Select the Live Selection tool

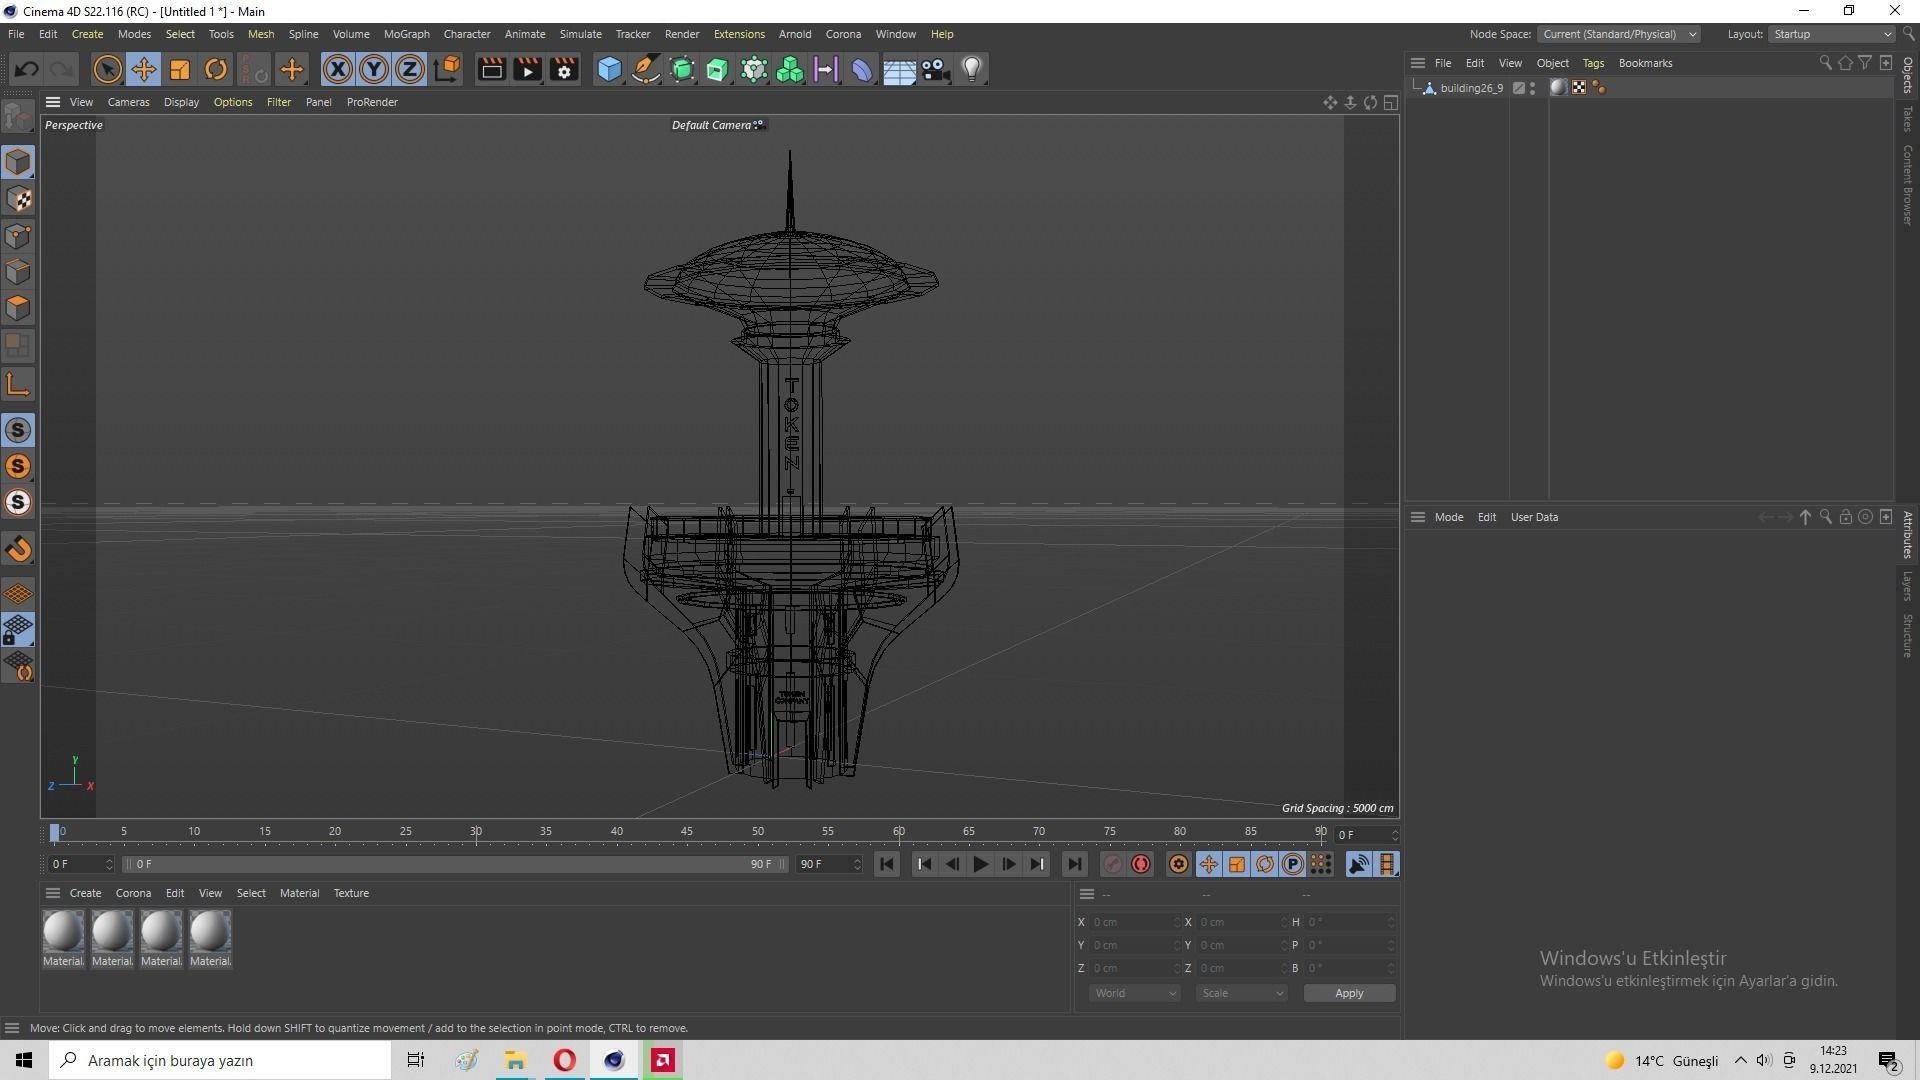(107, 69)
